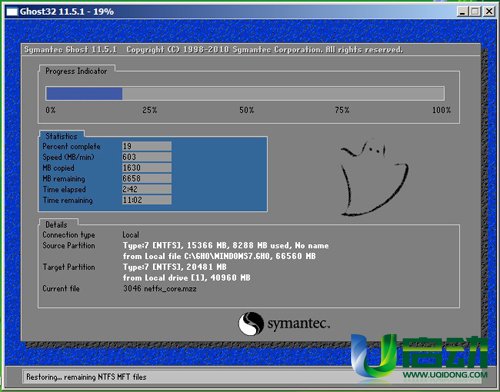Click current file '3046 netfx_core.mzz'

160,289
